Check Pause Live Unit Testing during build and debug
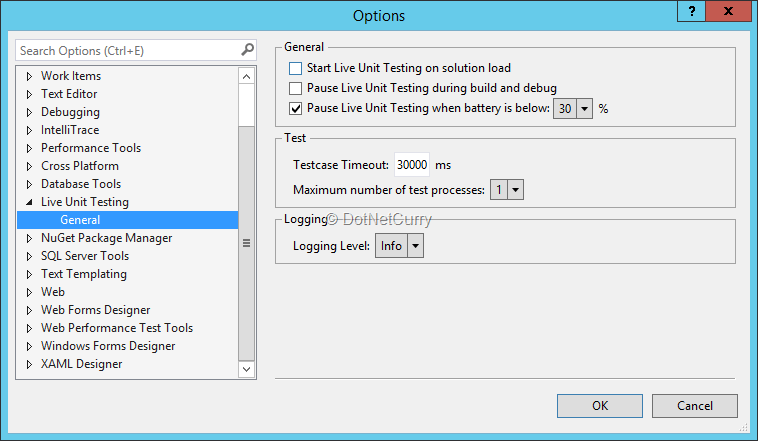 (x=295, y=89)
